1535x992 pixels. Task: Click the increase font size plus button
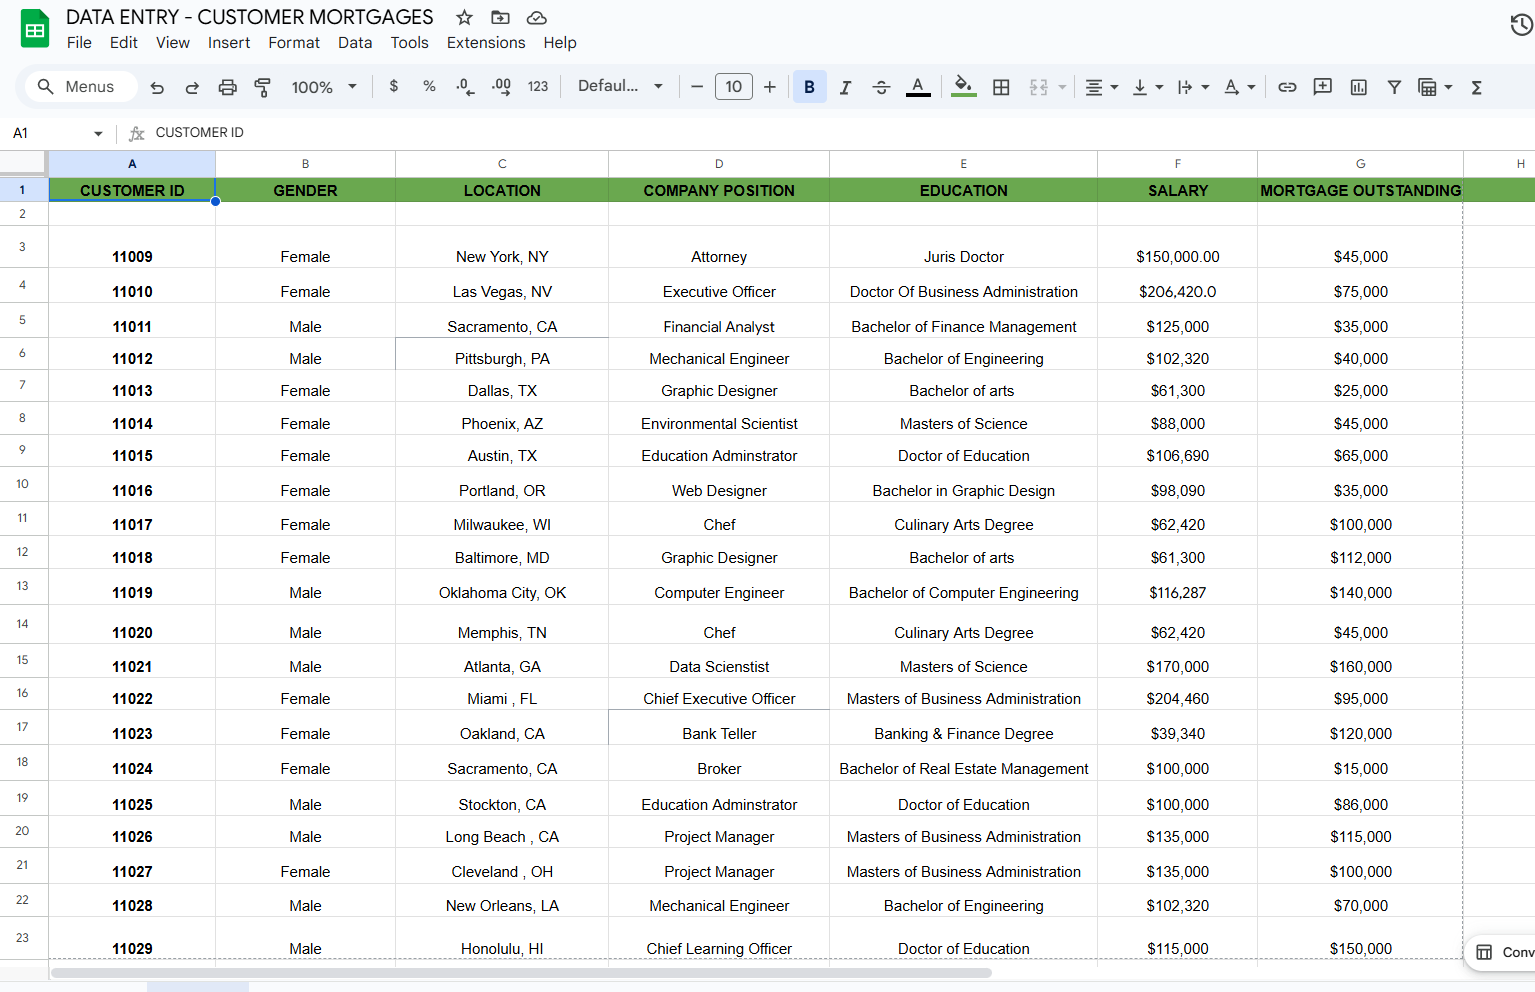click(770, 87)
